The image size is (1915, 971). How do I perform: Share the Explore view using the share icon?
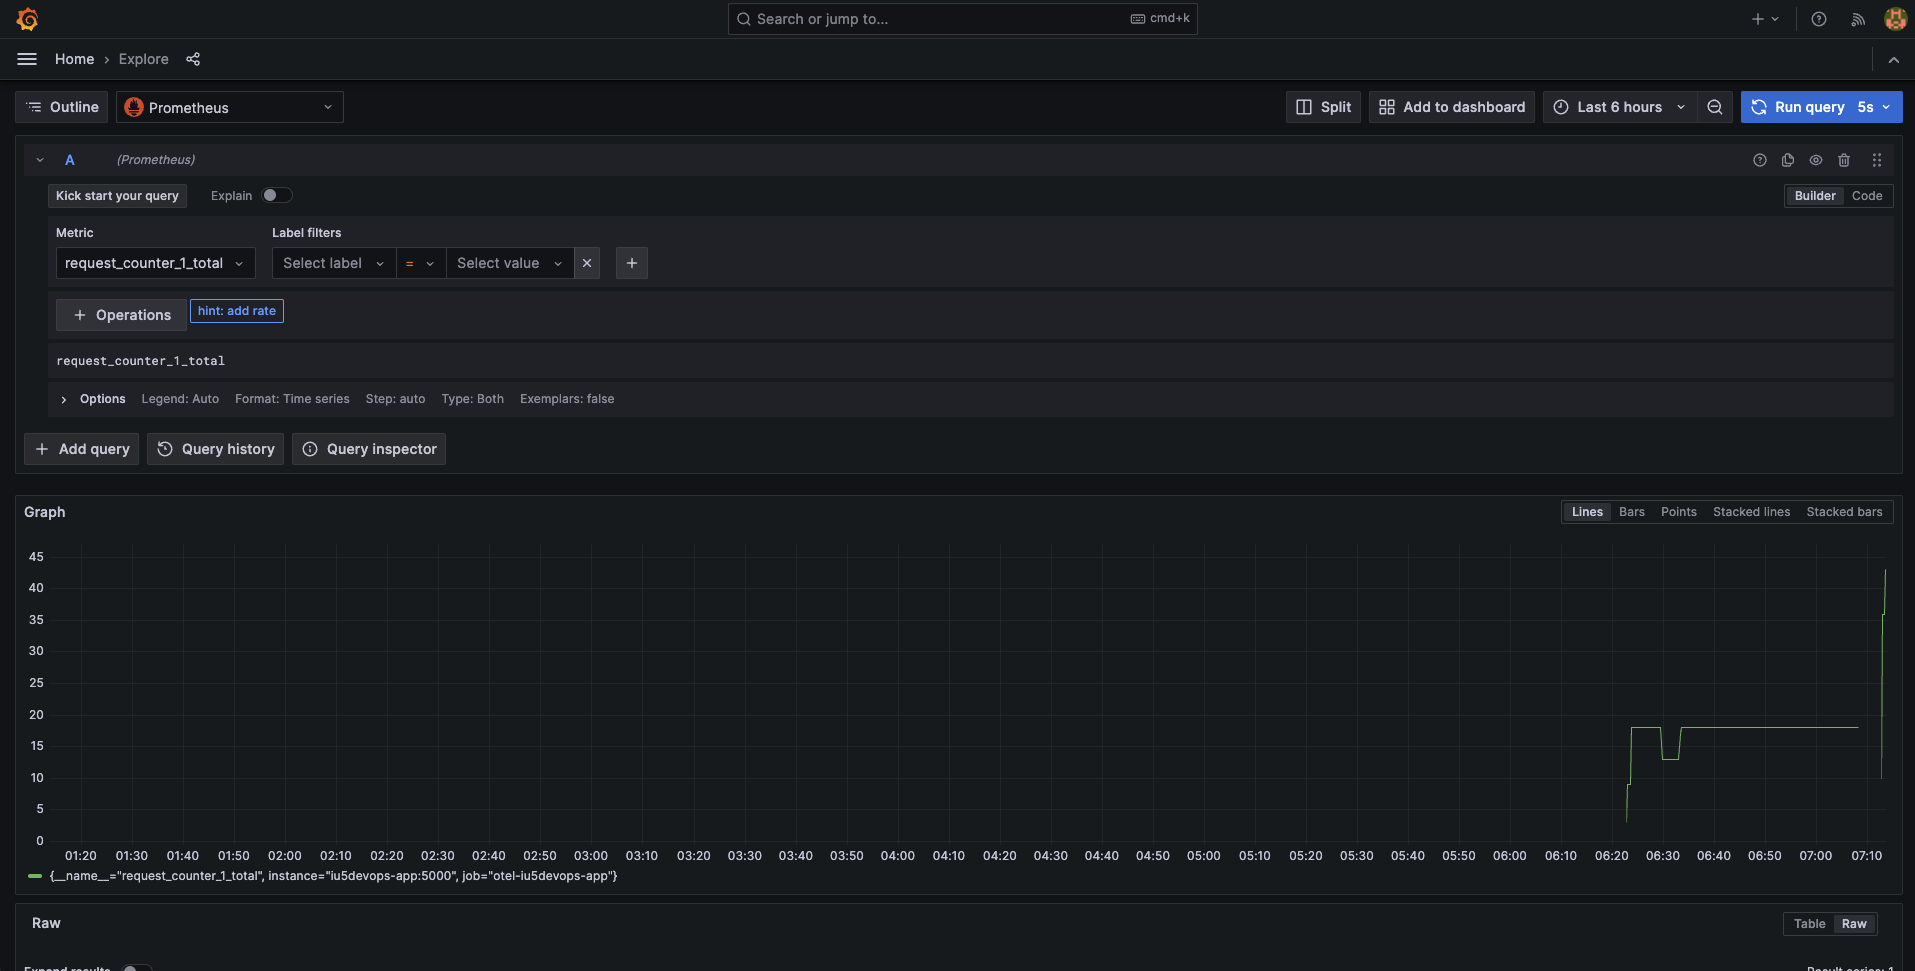point(193,59)
